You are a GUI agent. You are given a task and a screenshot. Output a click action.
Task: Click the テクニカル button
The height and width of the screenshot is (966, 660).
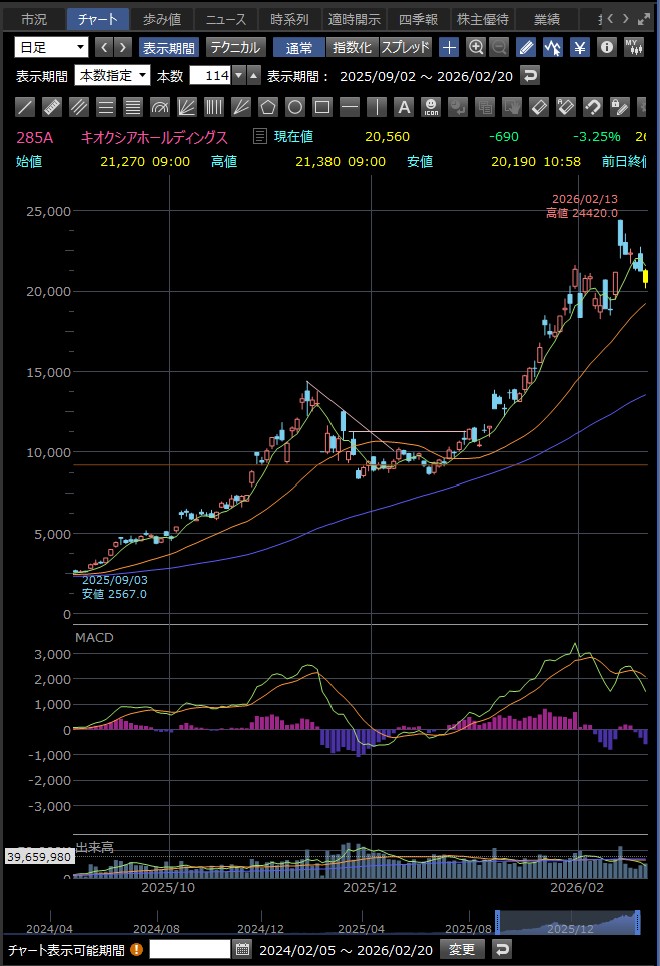tap(235, 47)
